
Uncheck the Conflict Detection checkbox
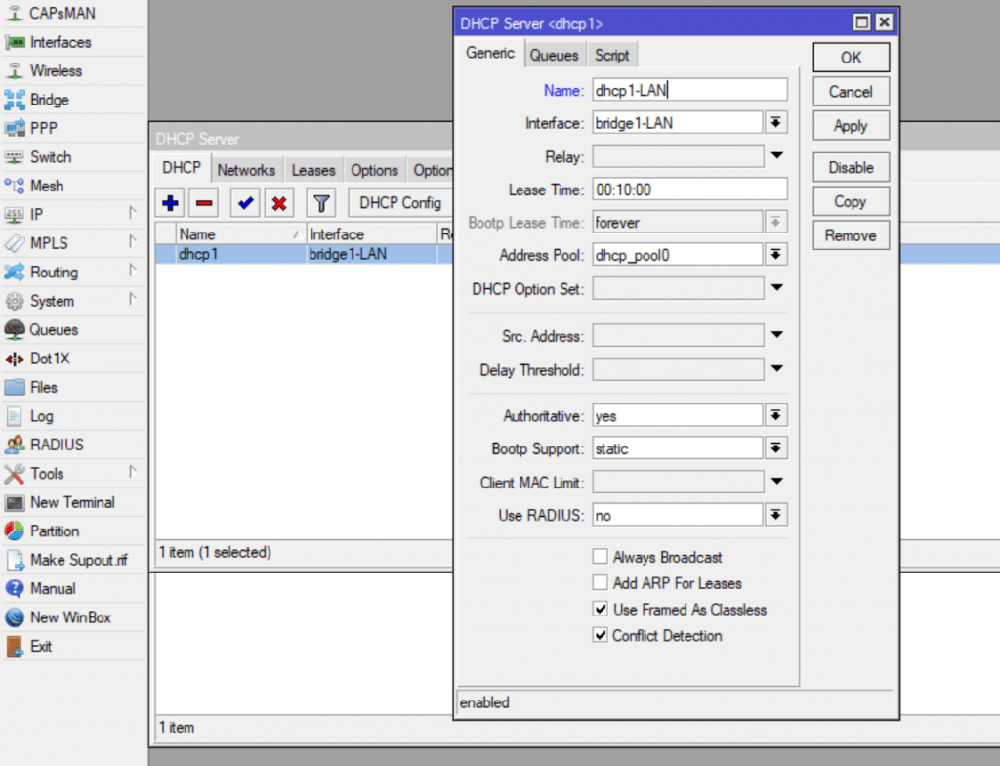click(599, 635)
